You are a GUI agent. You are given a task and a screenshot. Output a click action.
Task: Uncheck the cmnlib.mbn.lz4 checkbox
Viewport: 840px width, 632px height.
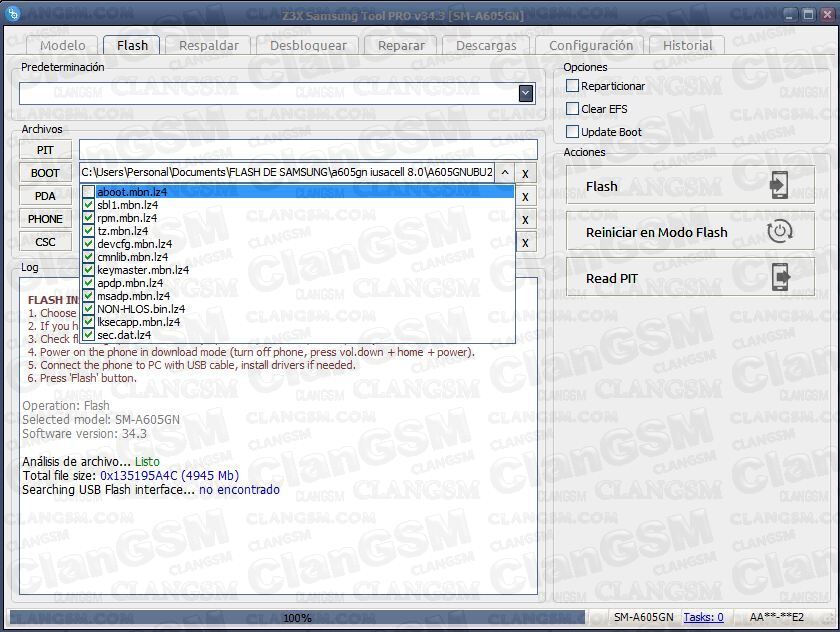(89, 257)
